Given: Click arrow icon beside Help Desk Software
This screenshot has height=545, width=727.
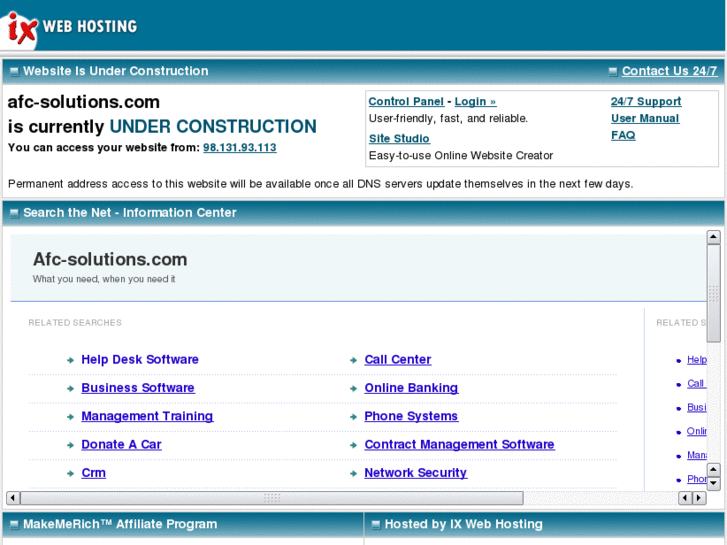Looking at the screenshot, I should (70, 360).
